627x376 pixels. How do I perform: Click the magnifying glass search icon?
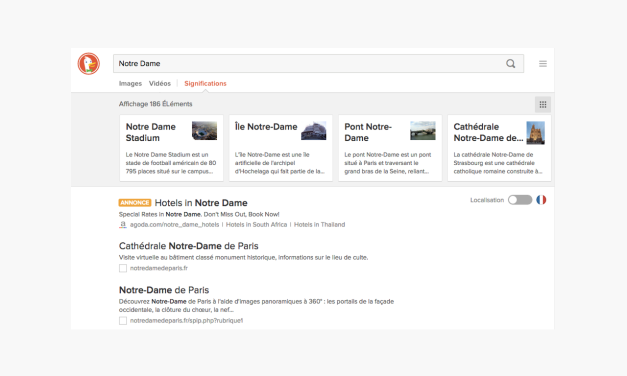pos(511,64)
